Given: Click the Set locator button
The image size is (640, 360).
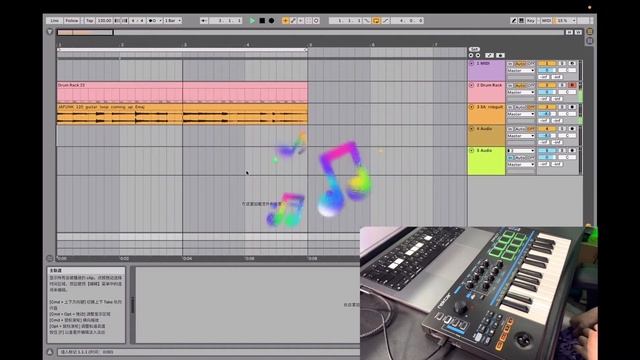Looking at the screenshot, I should point(474,49).
